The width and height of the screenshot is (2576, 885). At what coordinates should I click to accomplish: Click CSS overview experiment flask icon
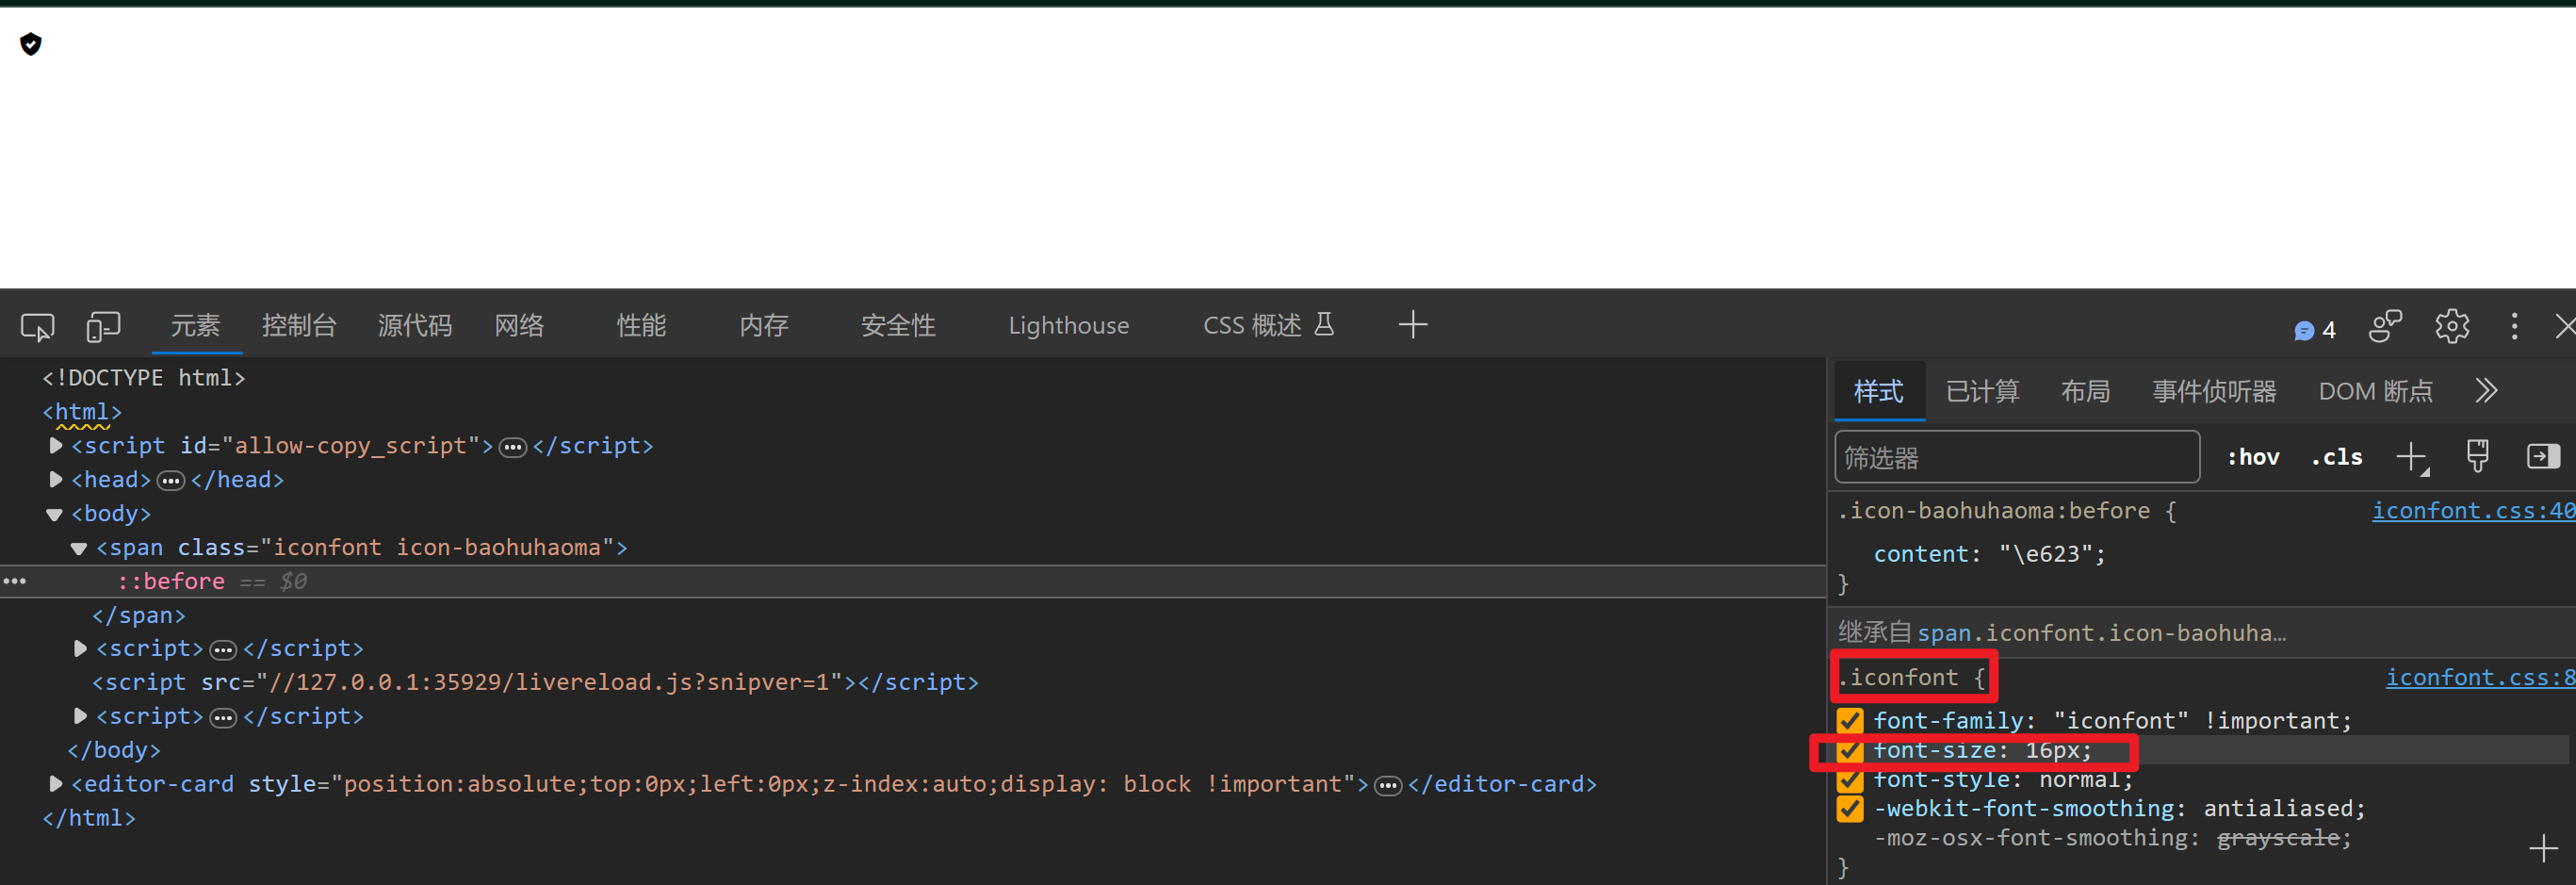click(x=1324, y=324)
